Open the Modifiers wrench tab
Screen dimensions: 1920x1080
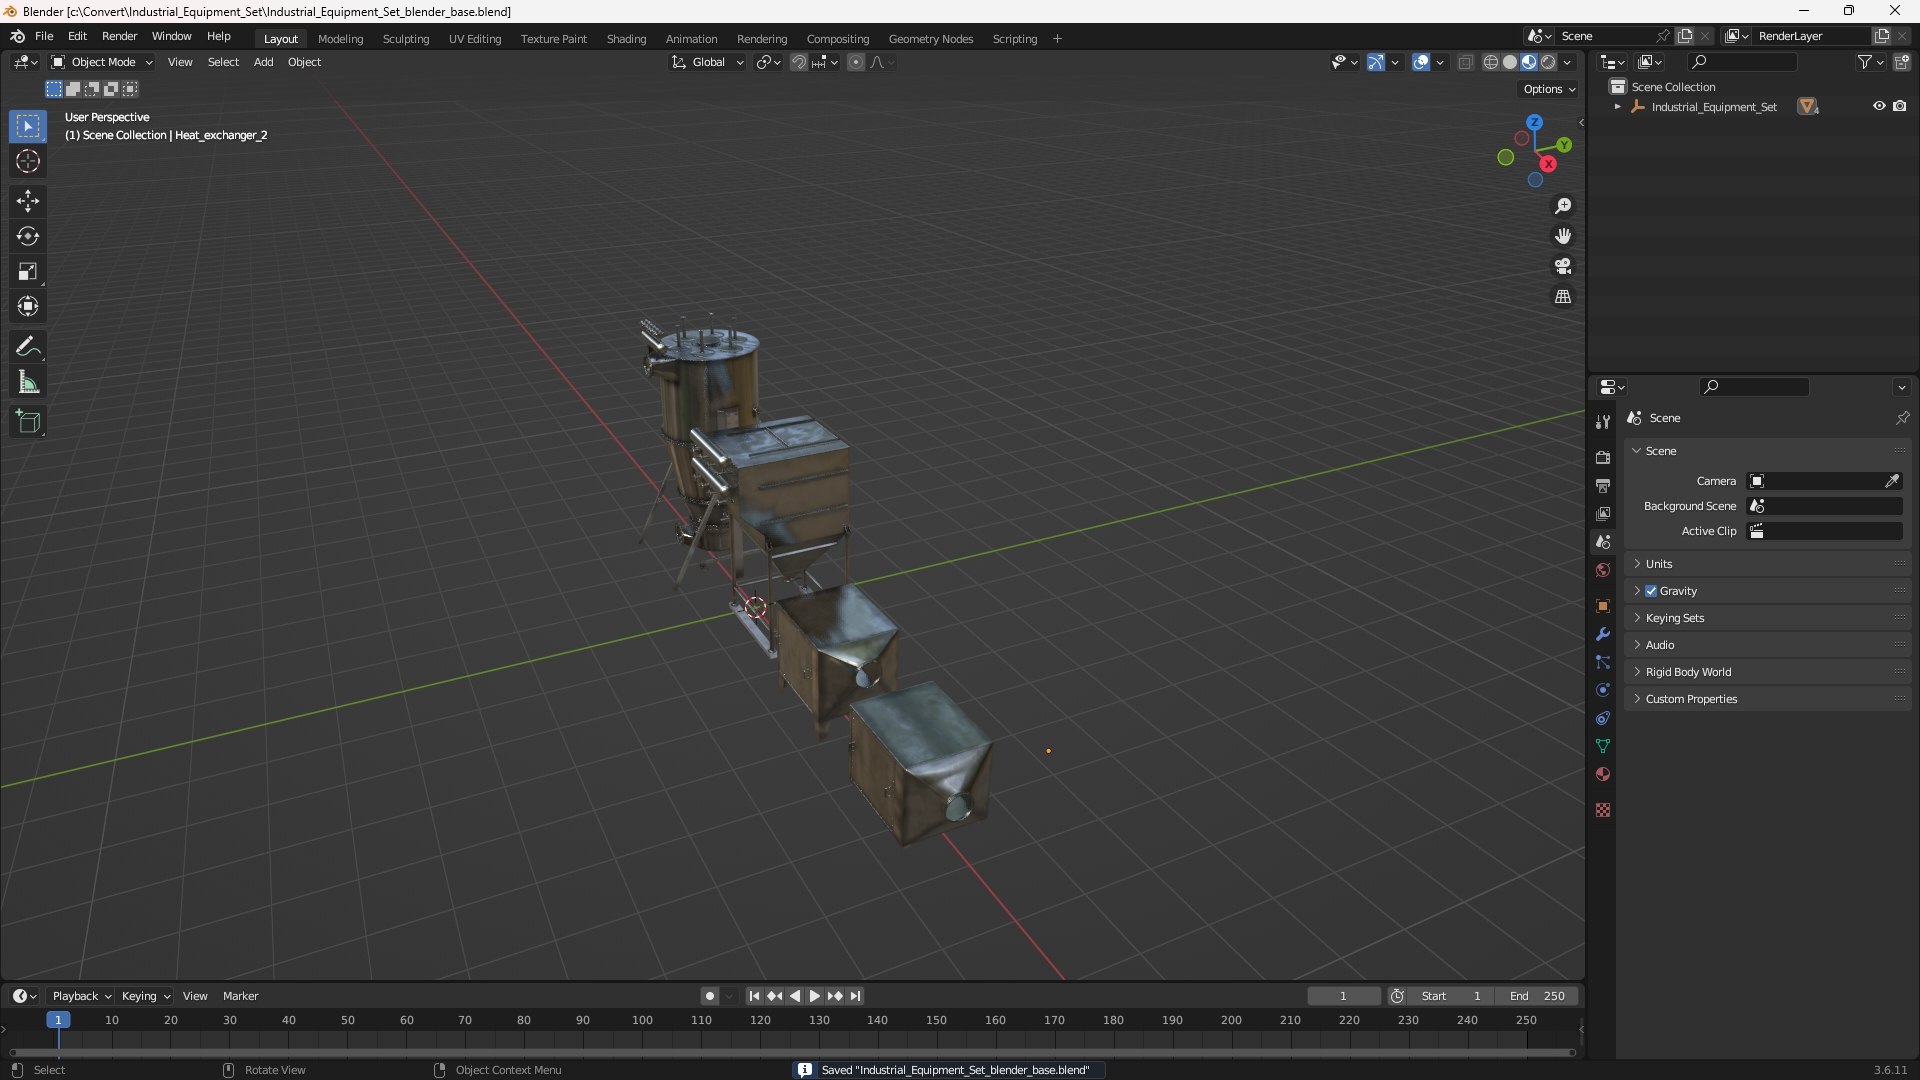pyautogui.click(x=1603, y=634)
